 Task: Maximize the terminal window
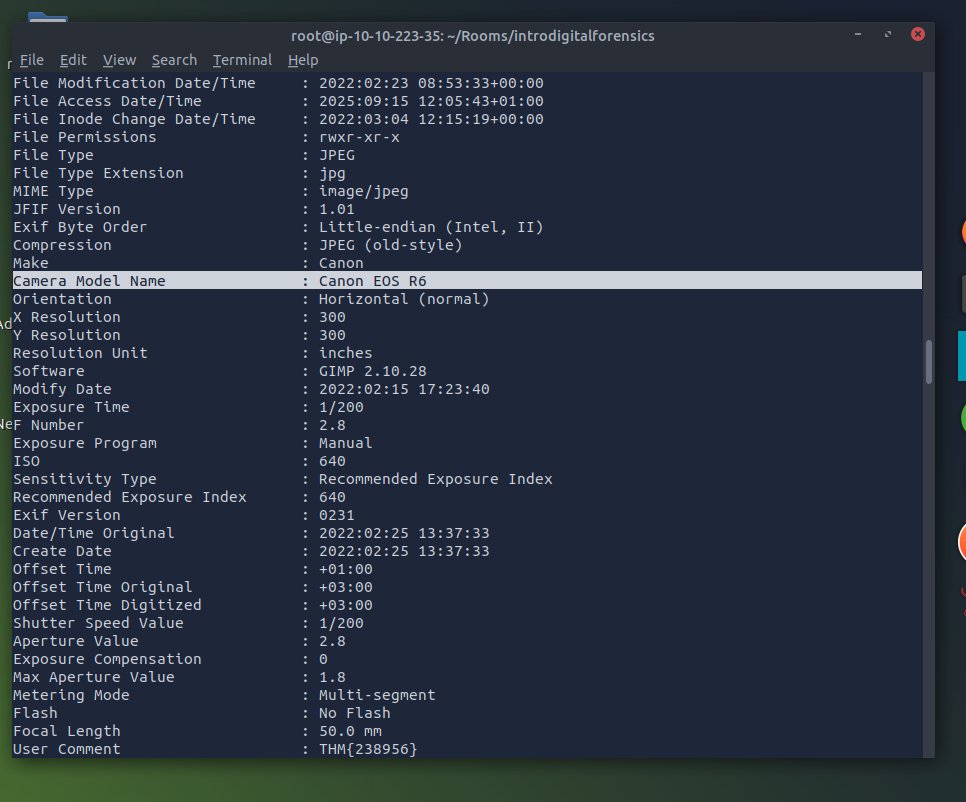(x=888, y=35)
